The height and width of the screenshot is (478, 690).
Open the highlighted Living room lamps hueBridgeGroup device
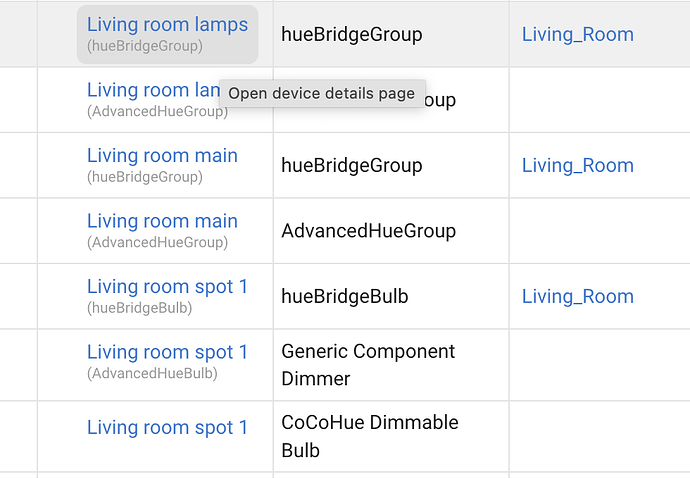click(167, 25)
